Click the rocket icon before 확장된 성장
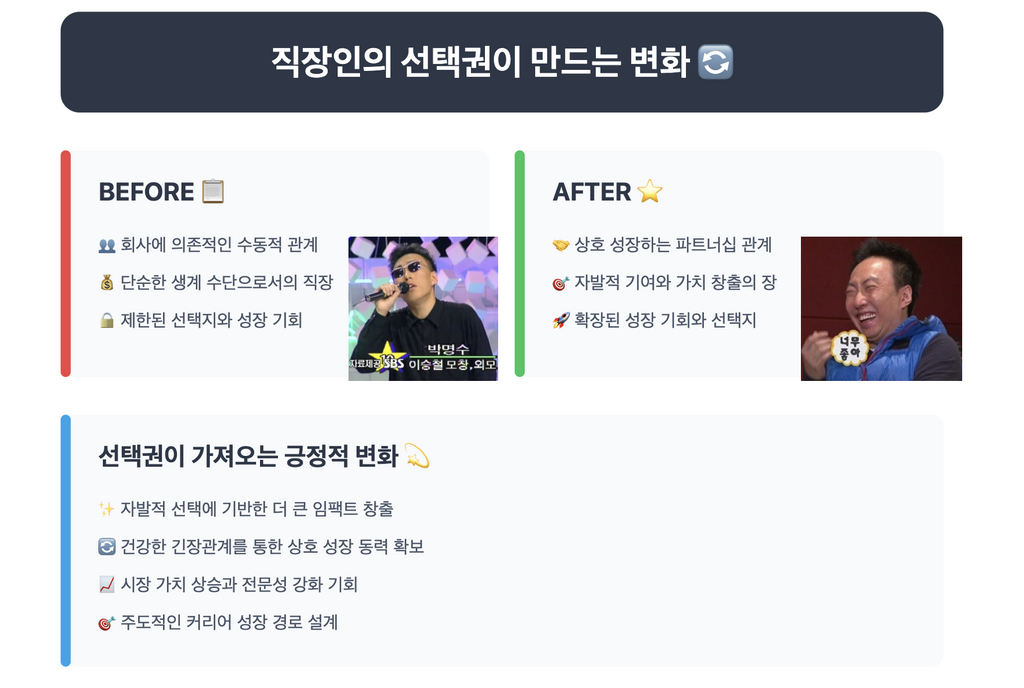The width and height of the screenshot is (1024, 688). (561, 321)
